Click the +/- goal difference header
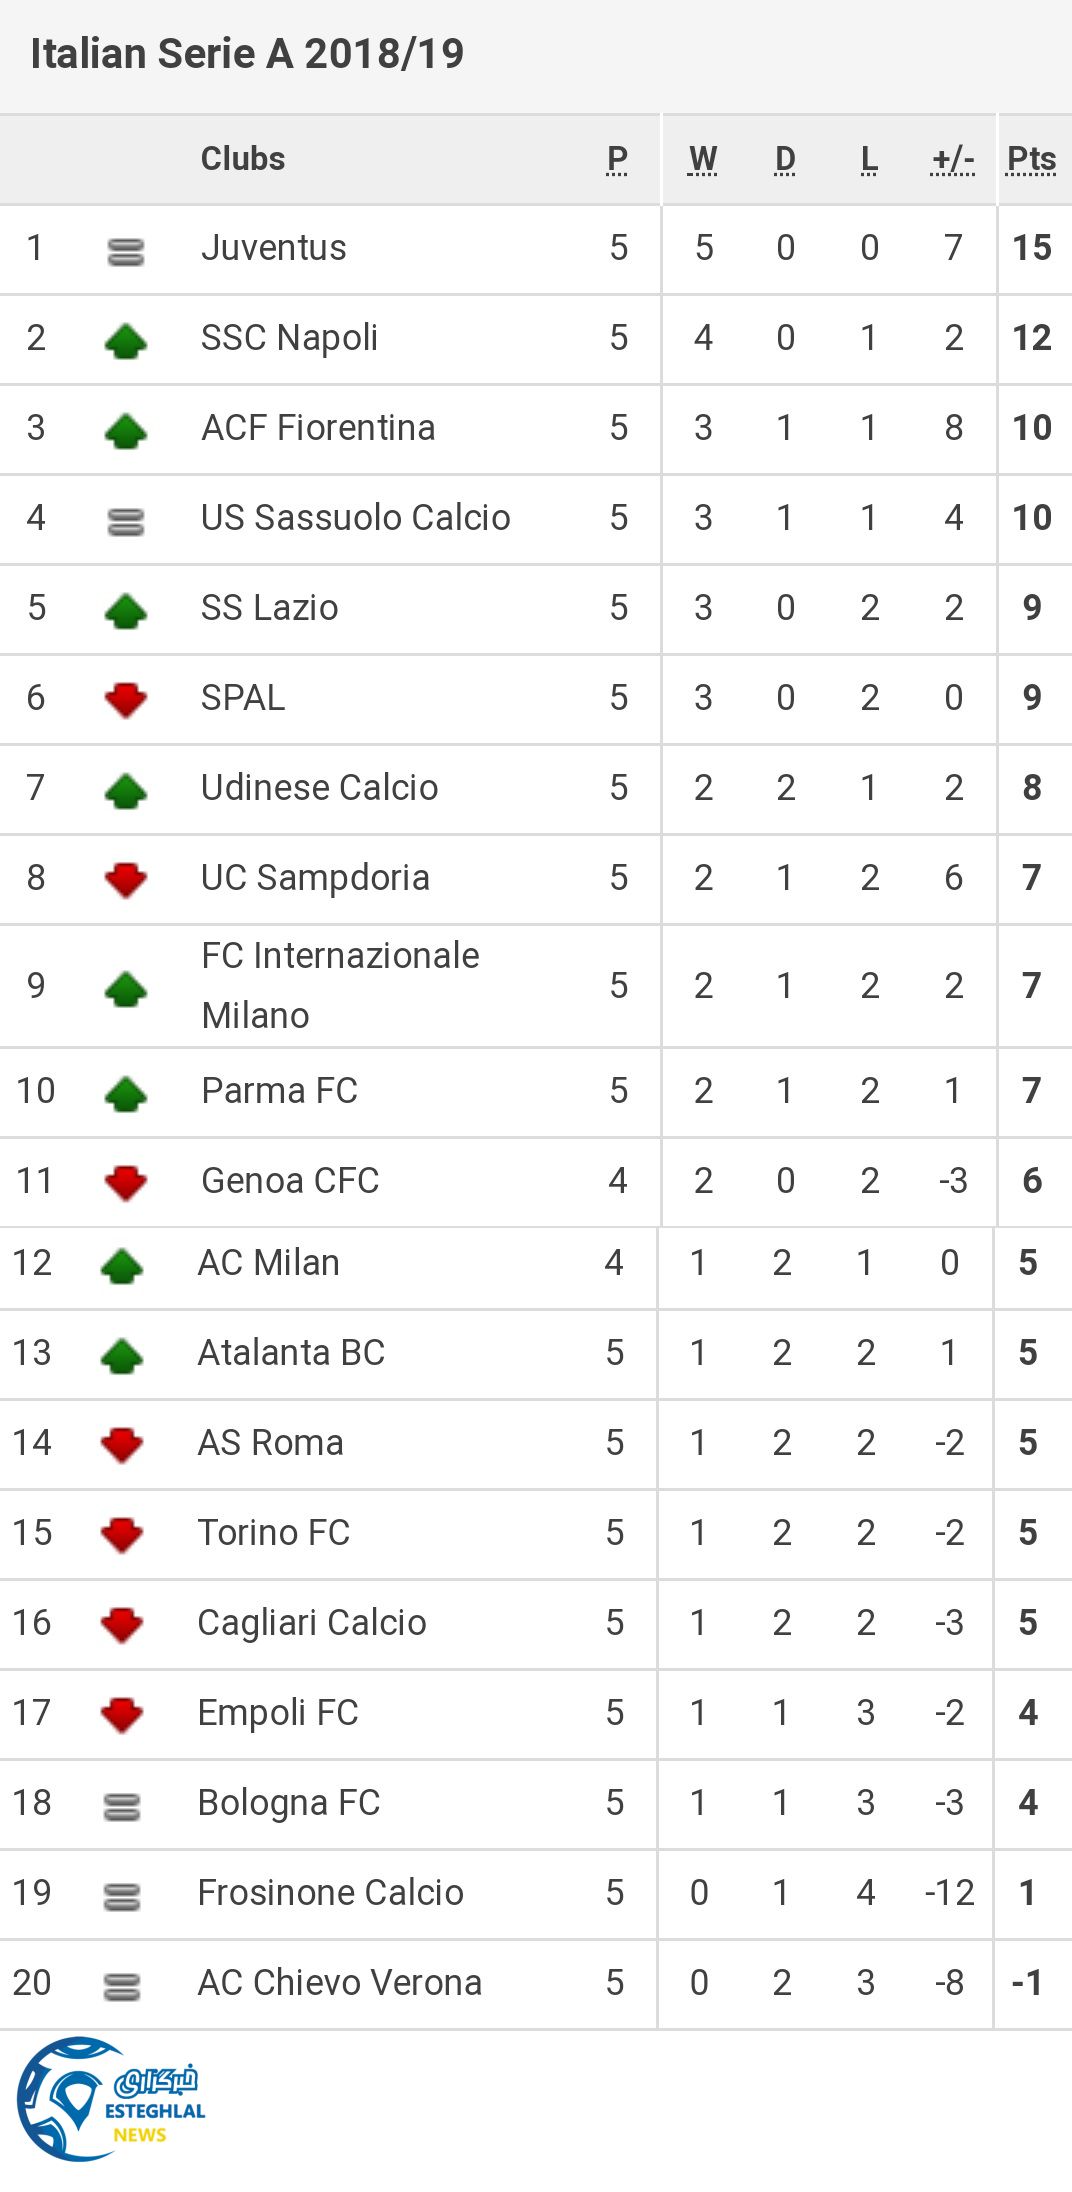Viewport: 1072px width, 2192px height. click(x=952, y=159)
